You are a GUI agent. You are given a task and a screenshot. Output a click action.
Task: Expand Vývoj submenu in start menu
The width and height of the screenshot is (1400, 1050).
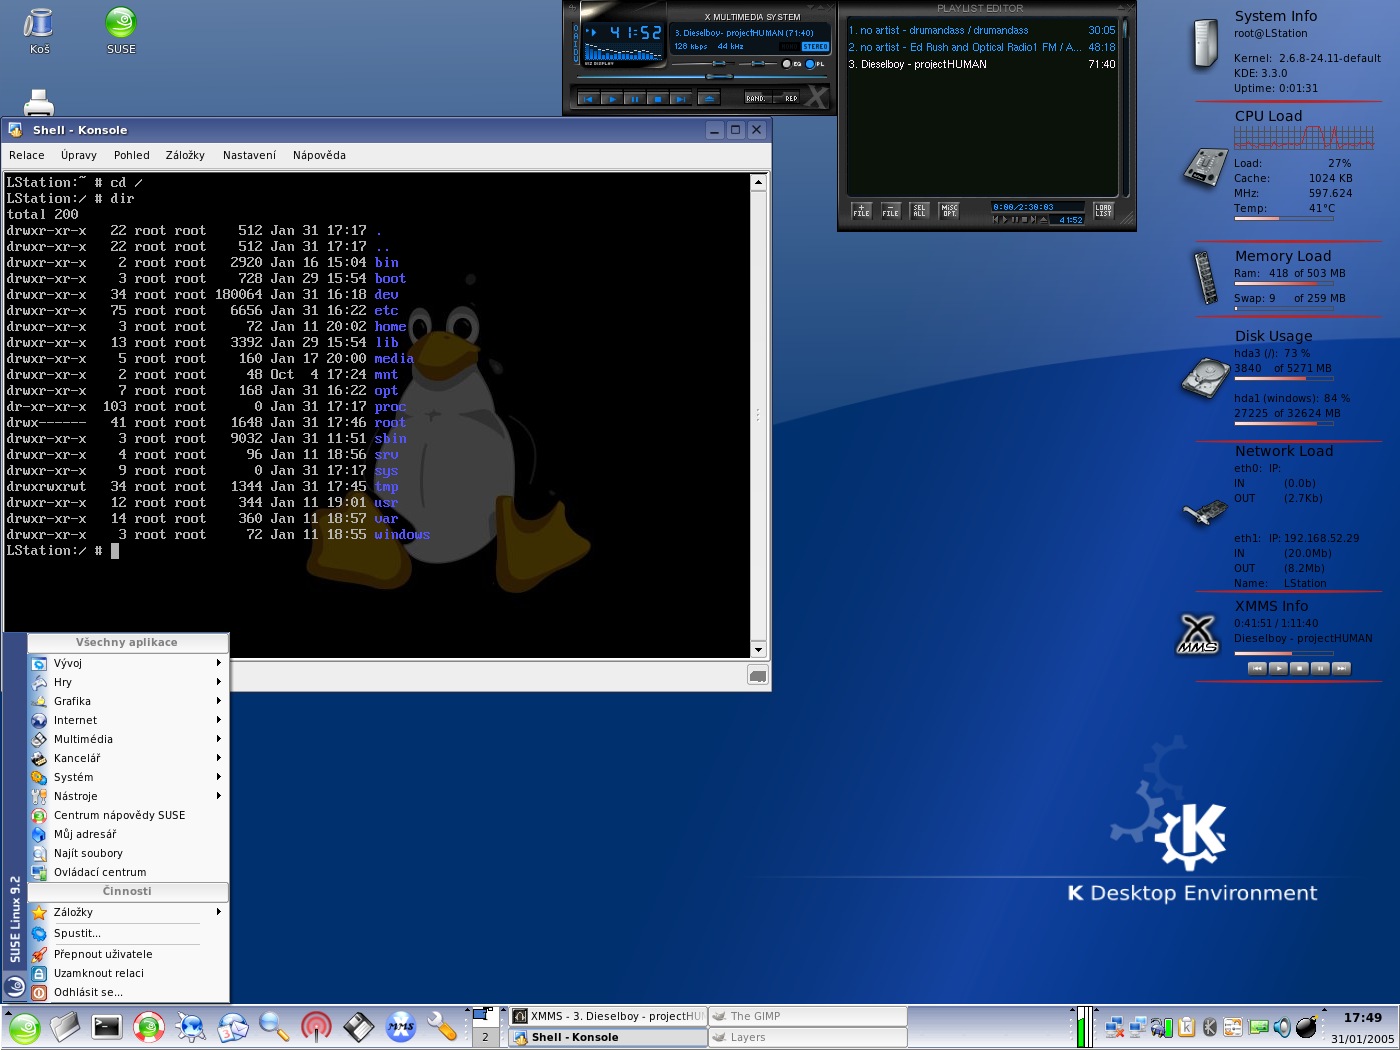(x=128, y=663)
